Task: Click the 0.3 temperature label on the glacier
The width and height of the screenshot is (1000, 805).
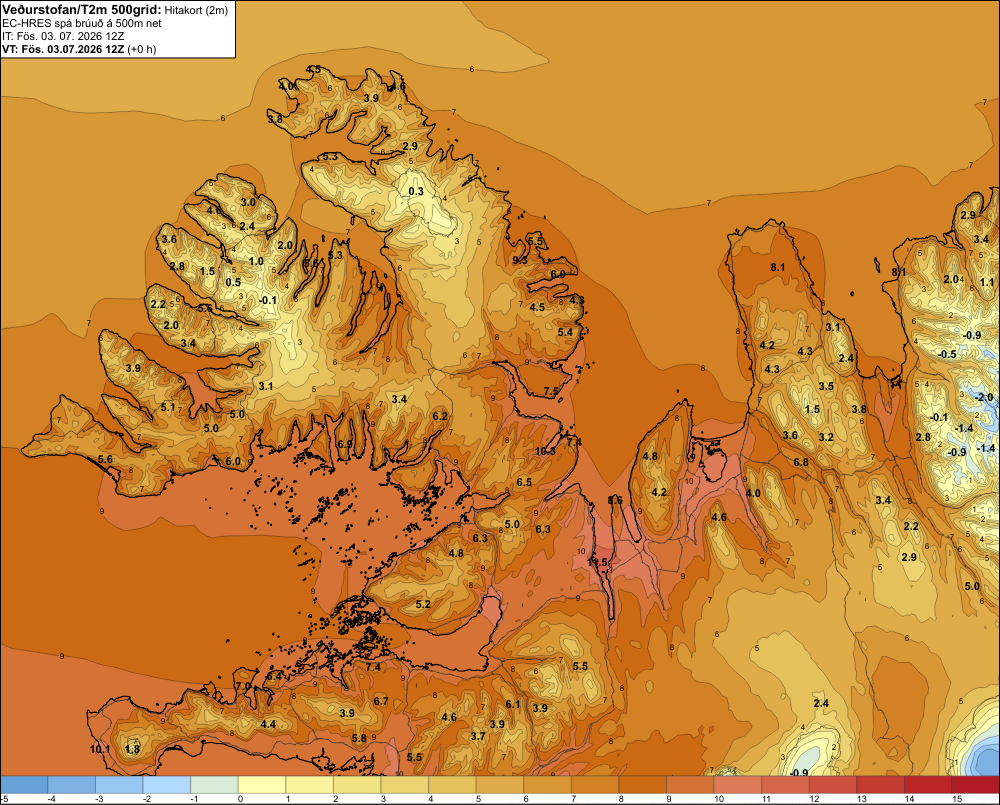Action: 416,191
